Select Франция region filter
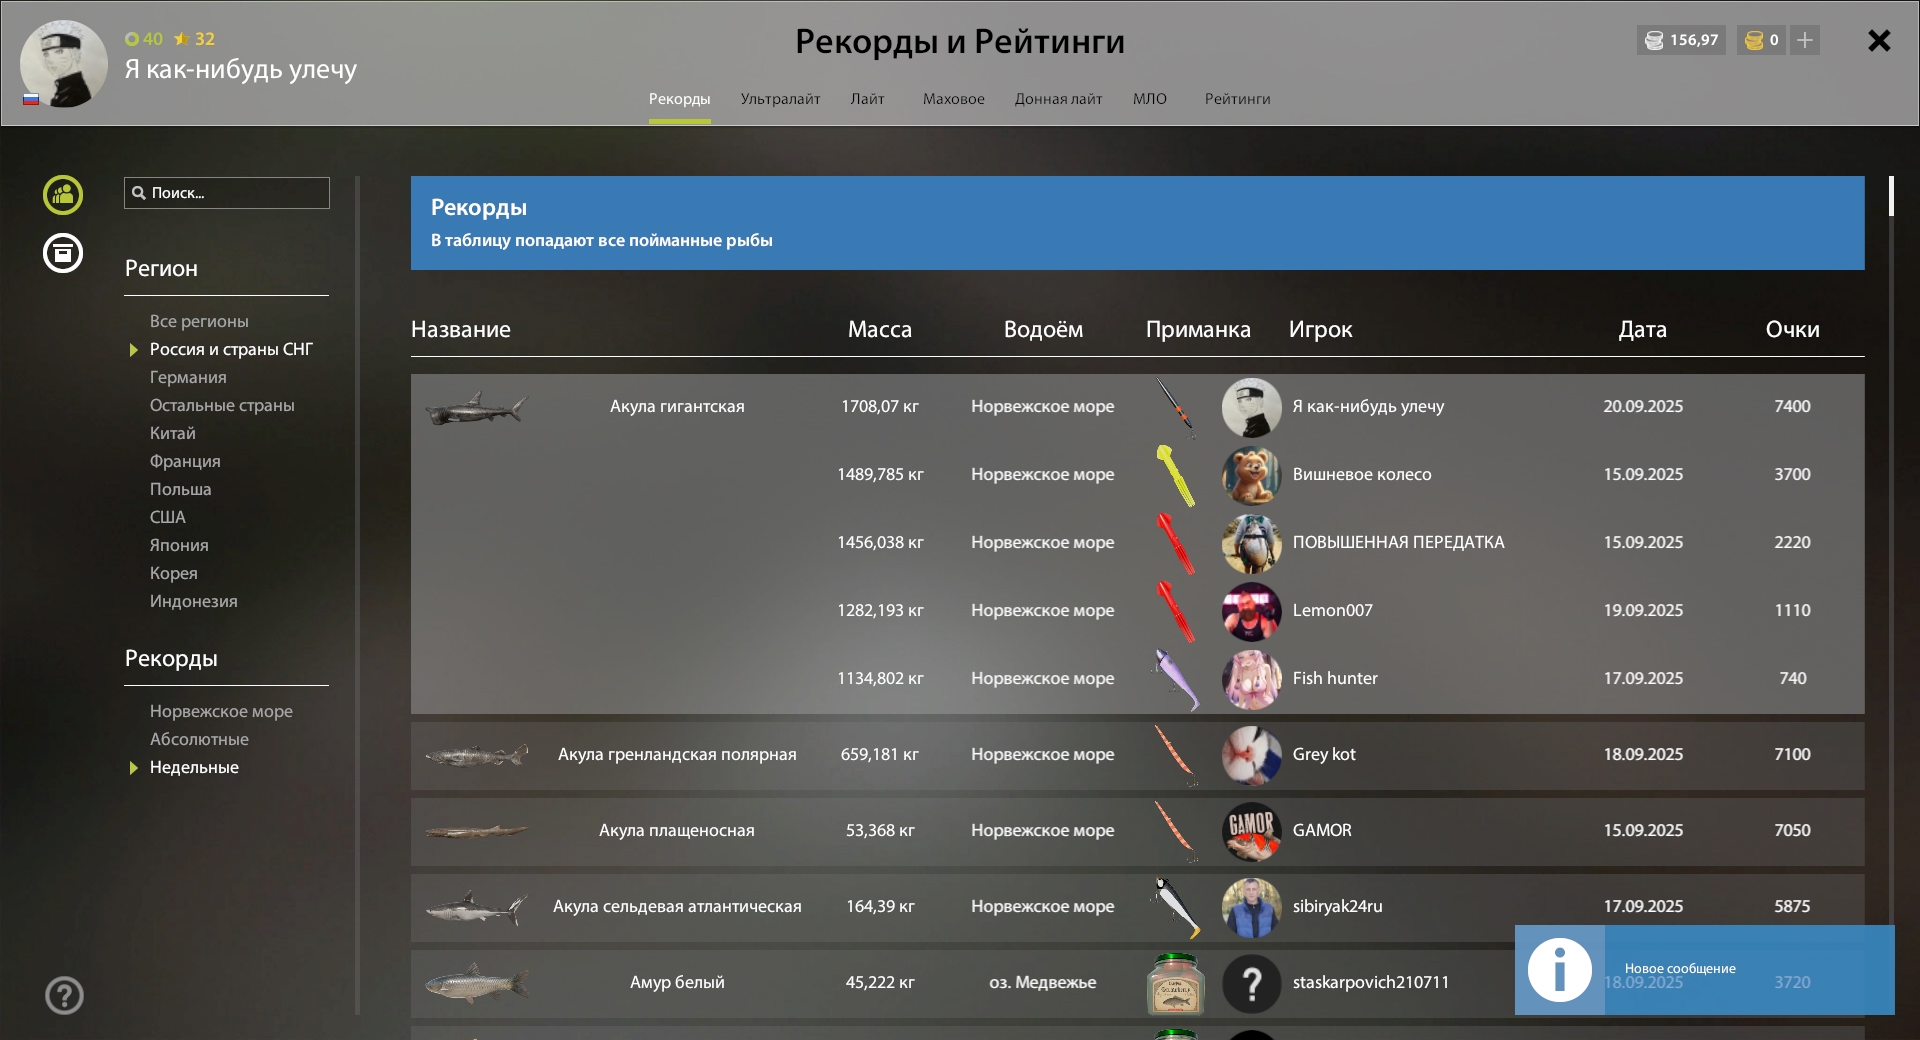 [185, 461]
